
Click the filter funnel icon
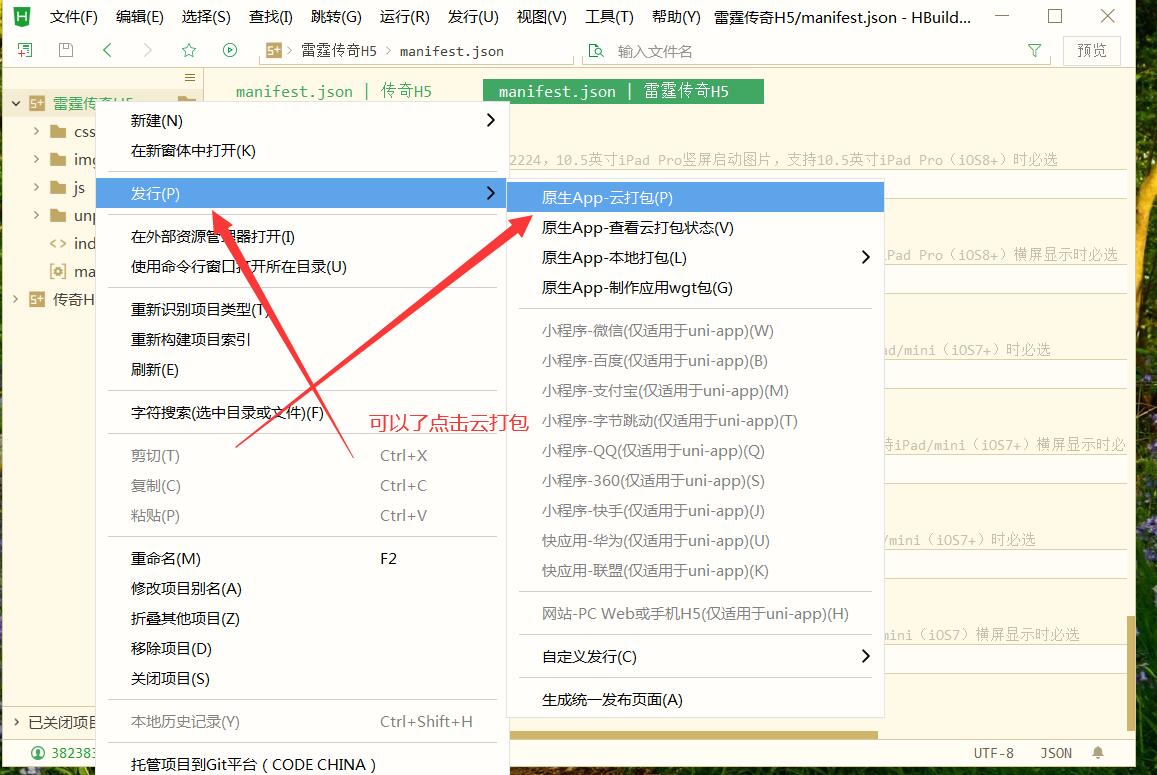tap(1034, 50)
